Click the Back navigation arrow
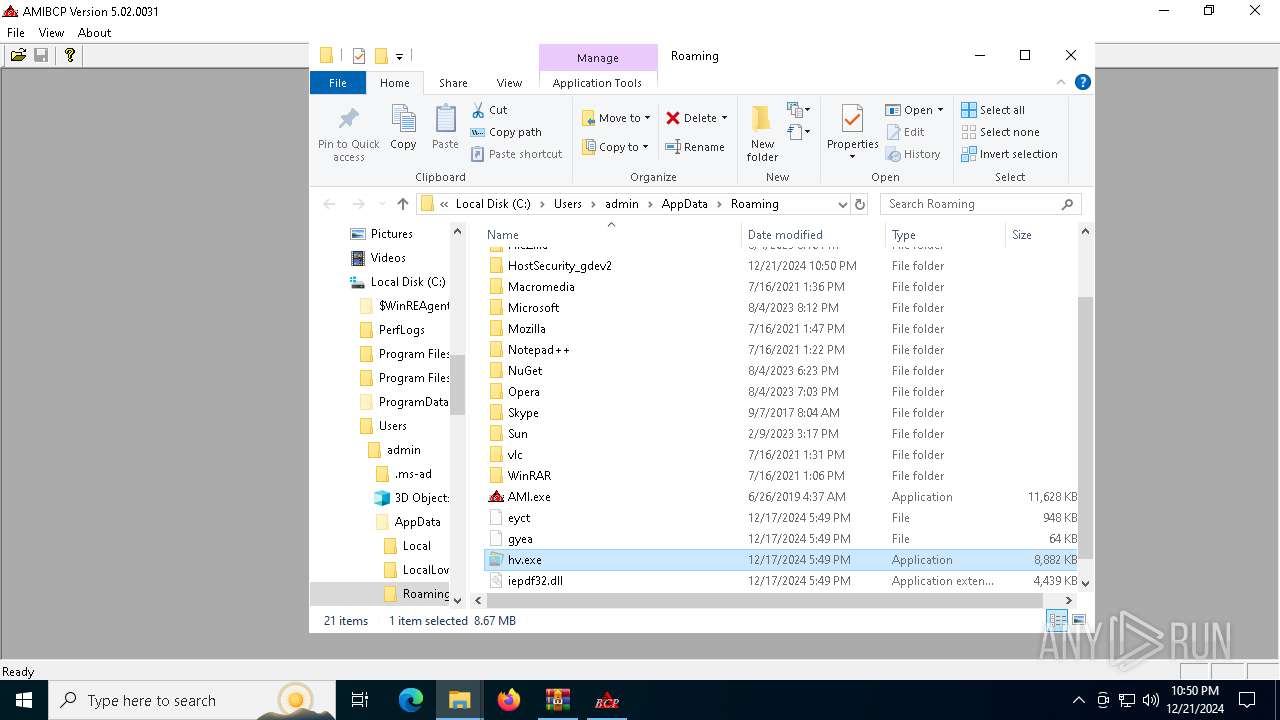The image size is (1280, 720). [x=329, y=204]
